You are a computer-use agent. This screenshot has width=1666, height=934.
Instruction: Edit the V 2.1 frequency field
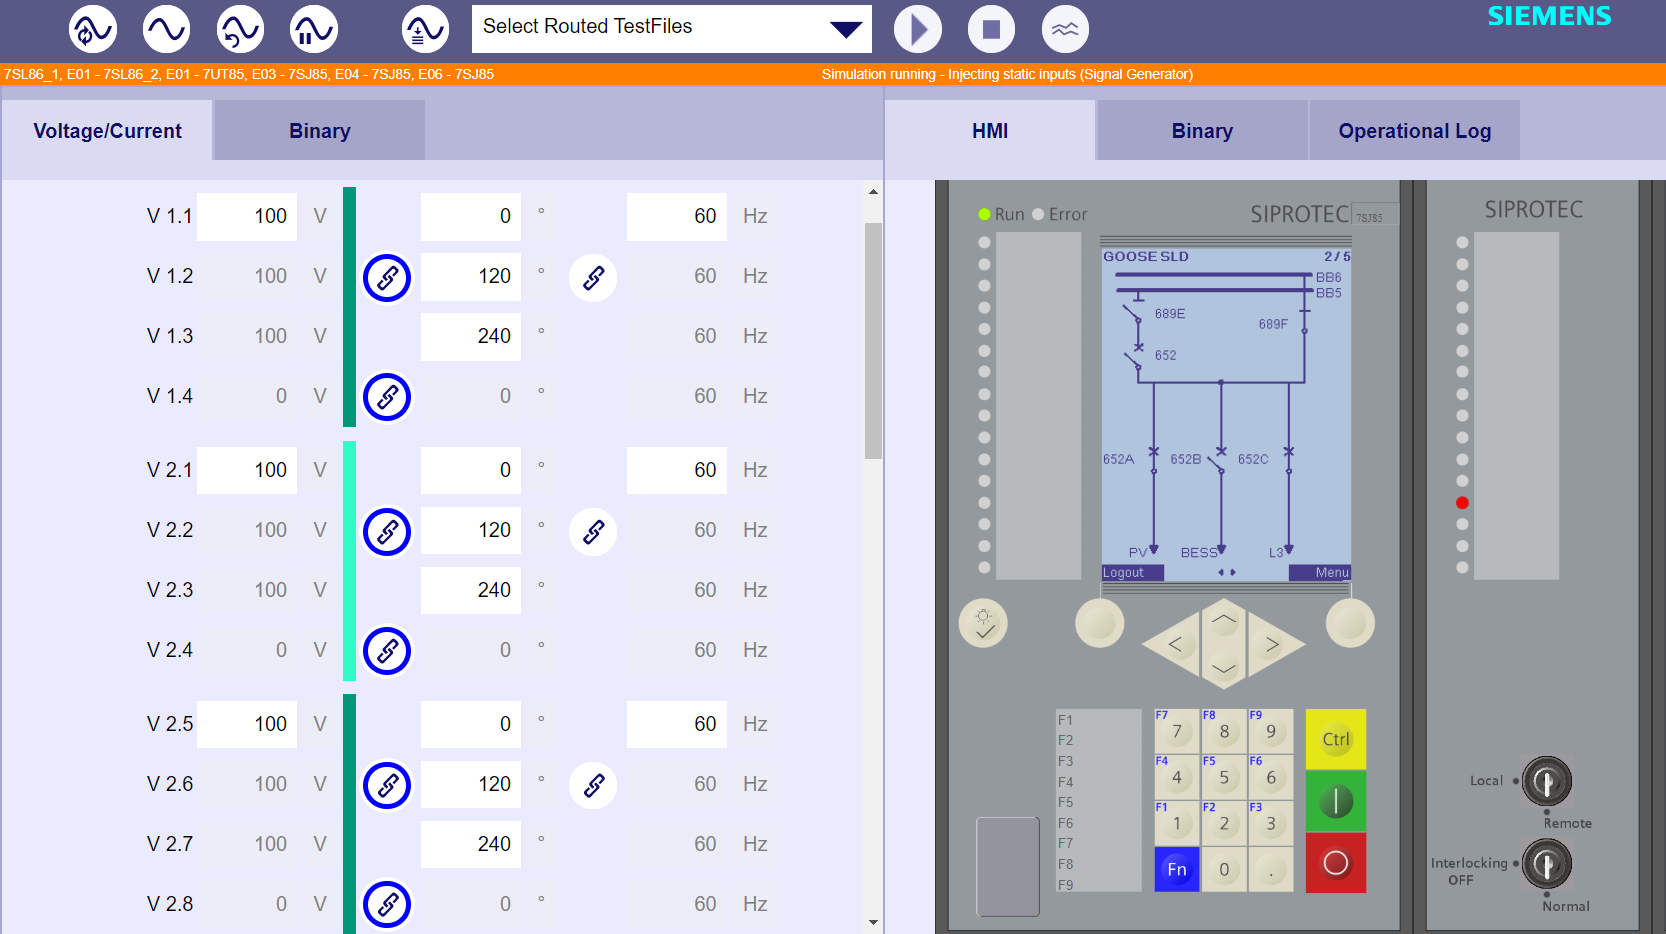point(677,470)
